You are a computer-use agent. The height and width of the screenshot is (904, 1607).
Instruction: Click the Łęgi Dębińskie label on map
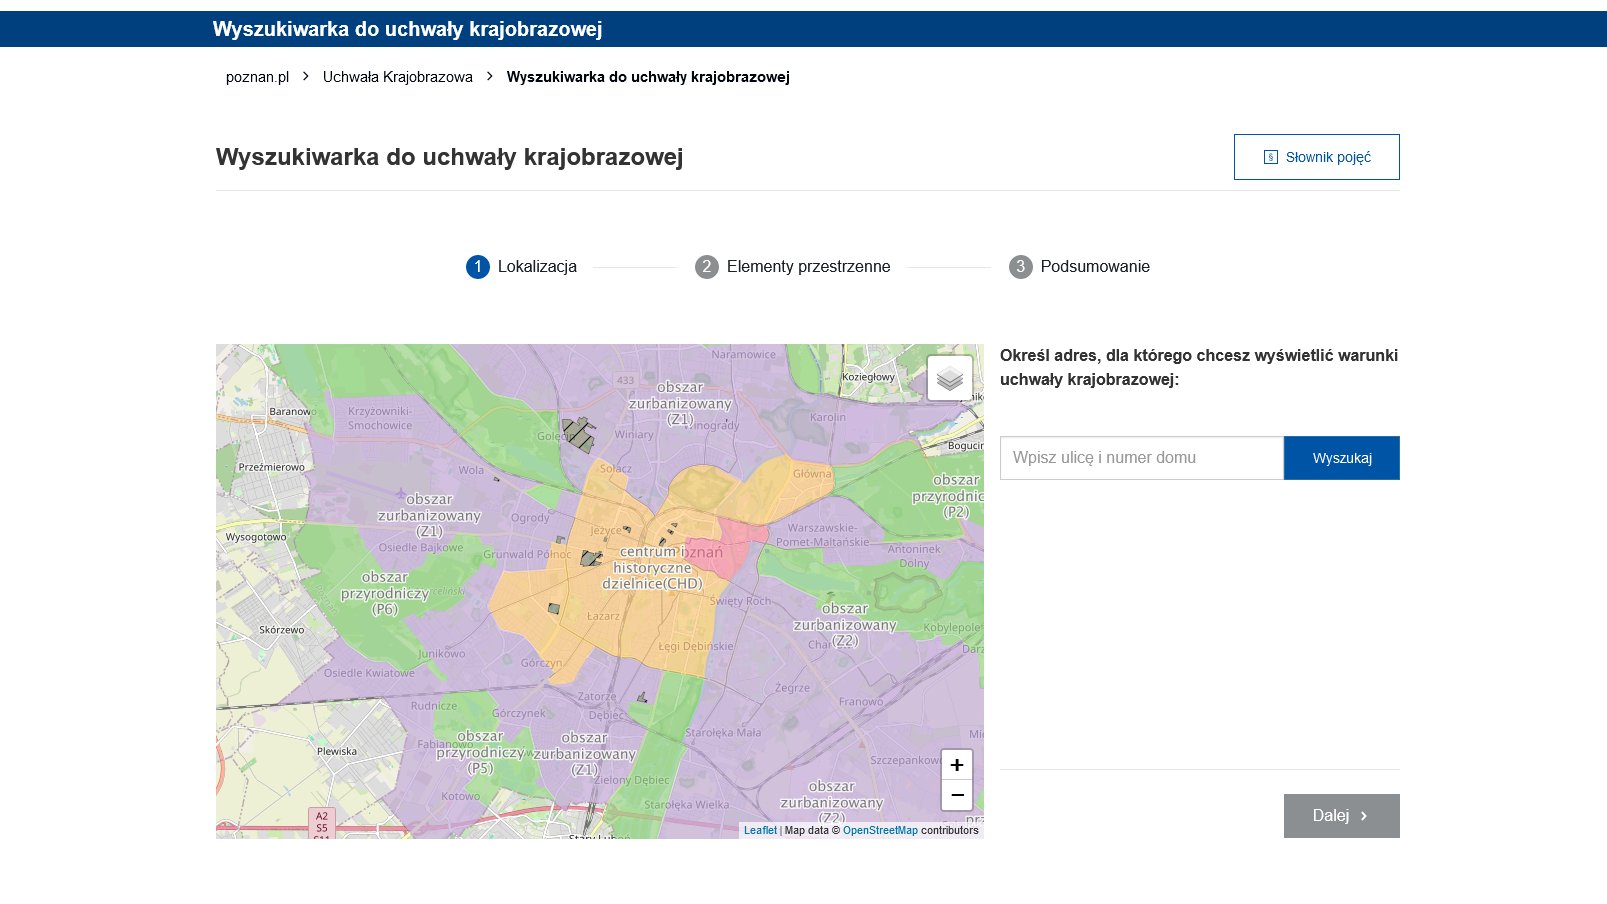pyautogui.click(x=696, y=646)
